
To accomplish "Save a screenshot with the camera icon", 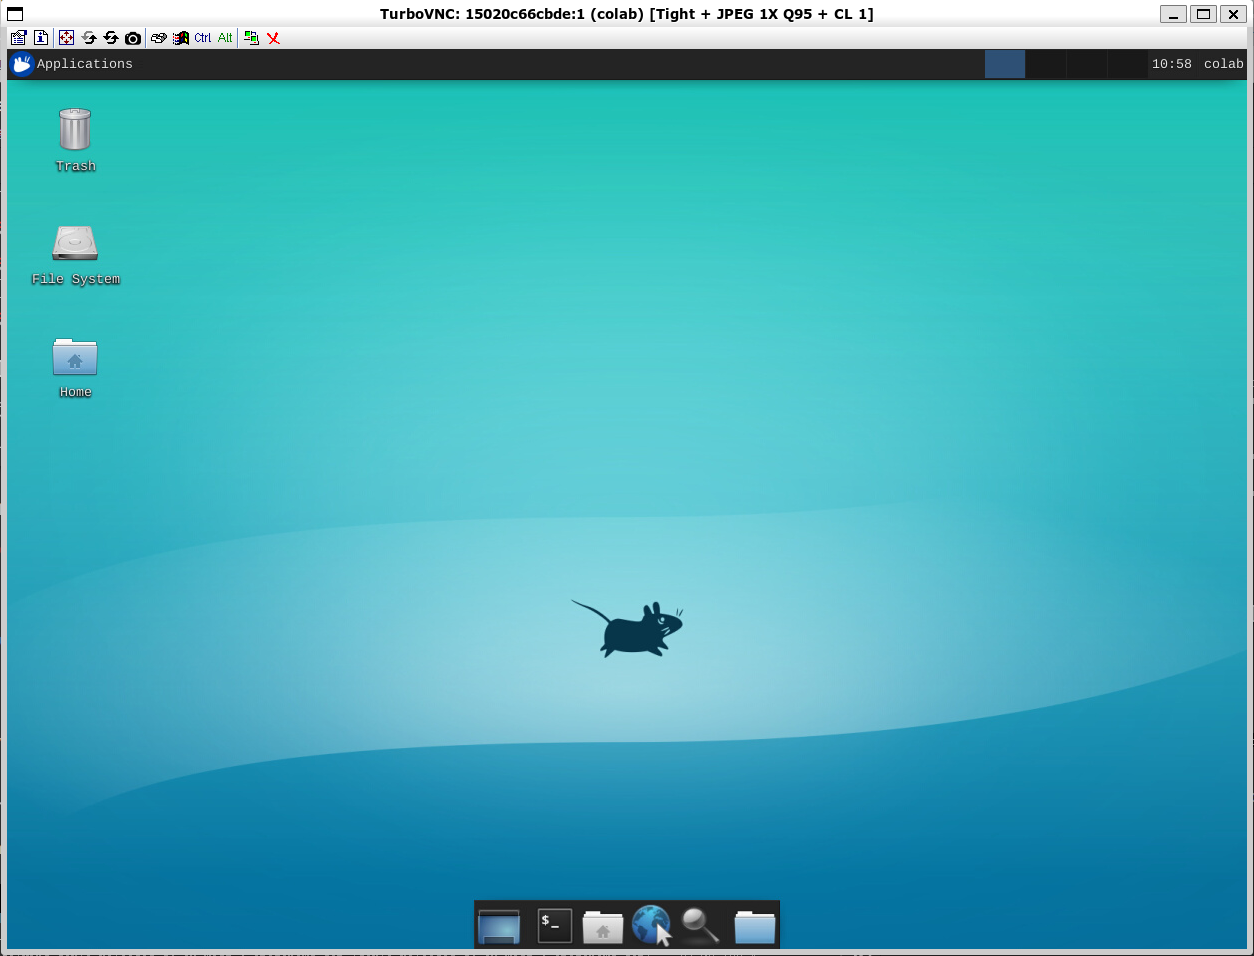I will (133, 38).
